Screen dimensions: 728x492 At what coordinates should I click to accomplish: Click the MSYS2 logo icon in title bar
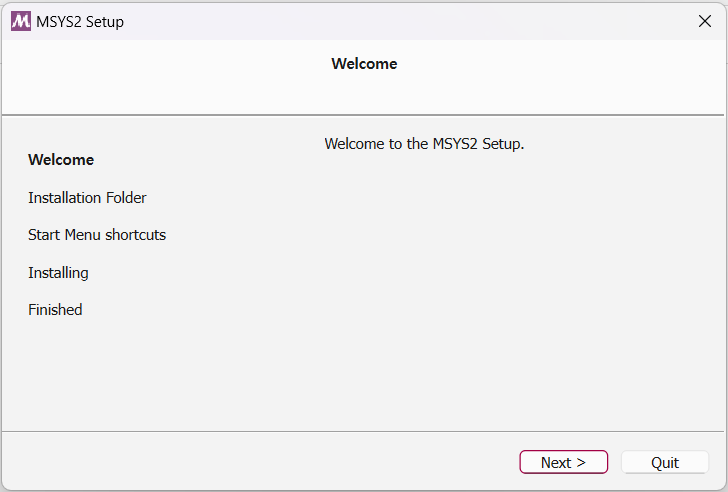(21, 21)
